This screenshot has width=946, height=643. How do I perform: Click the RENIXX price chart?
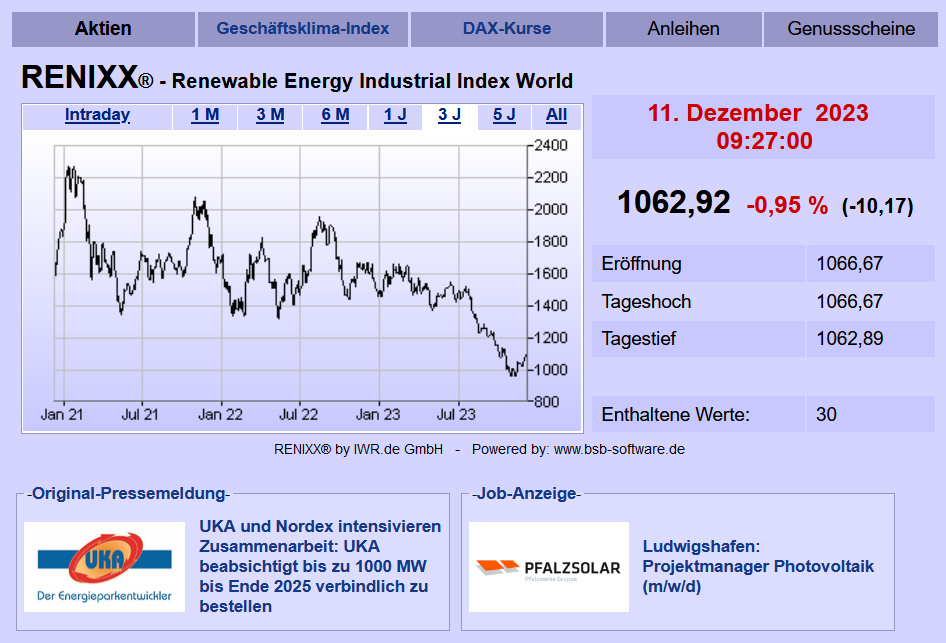coord(290,275)
